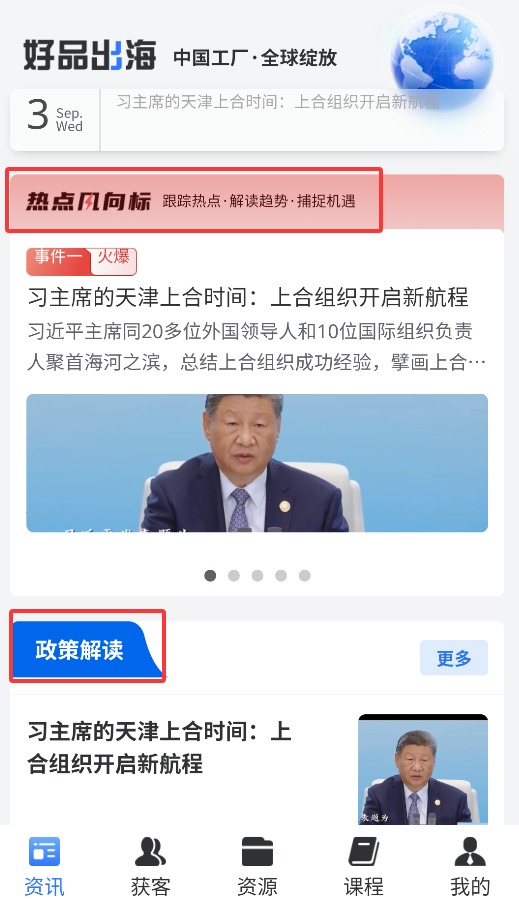The width and height of the screenshot is (519, 902).
Task: Tap the scrolling news ticker headline
Action: point(277,102)
